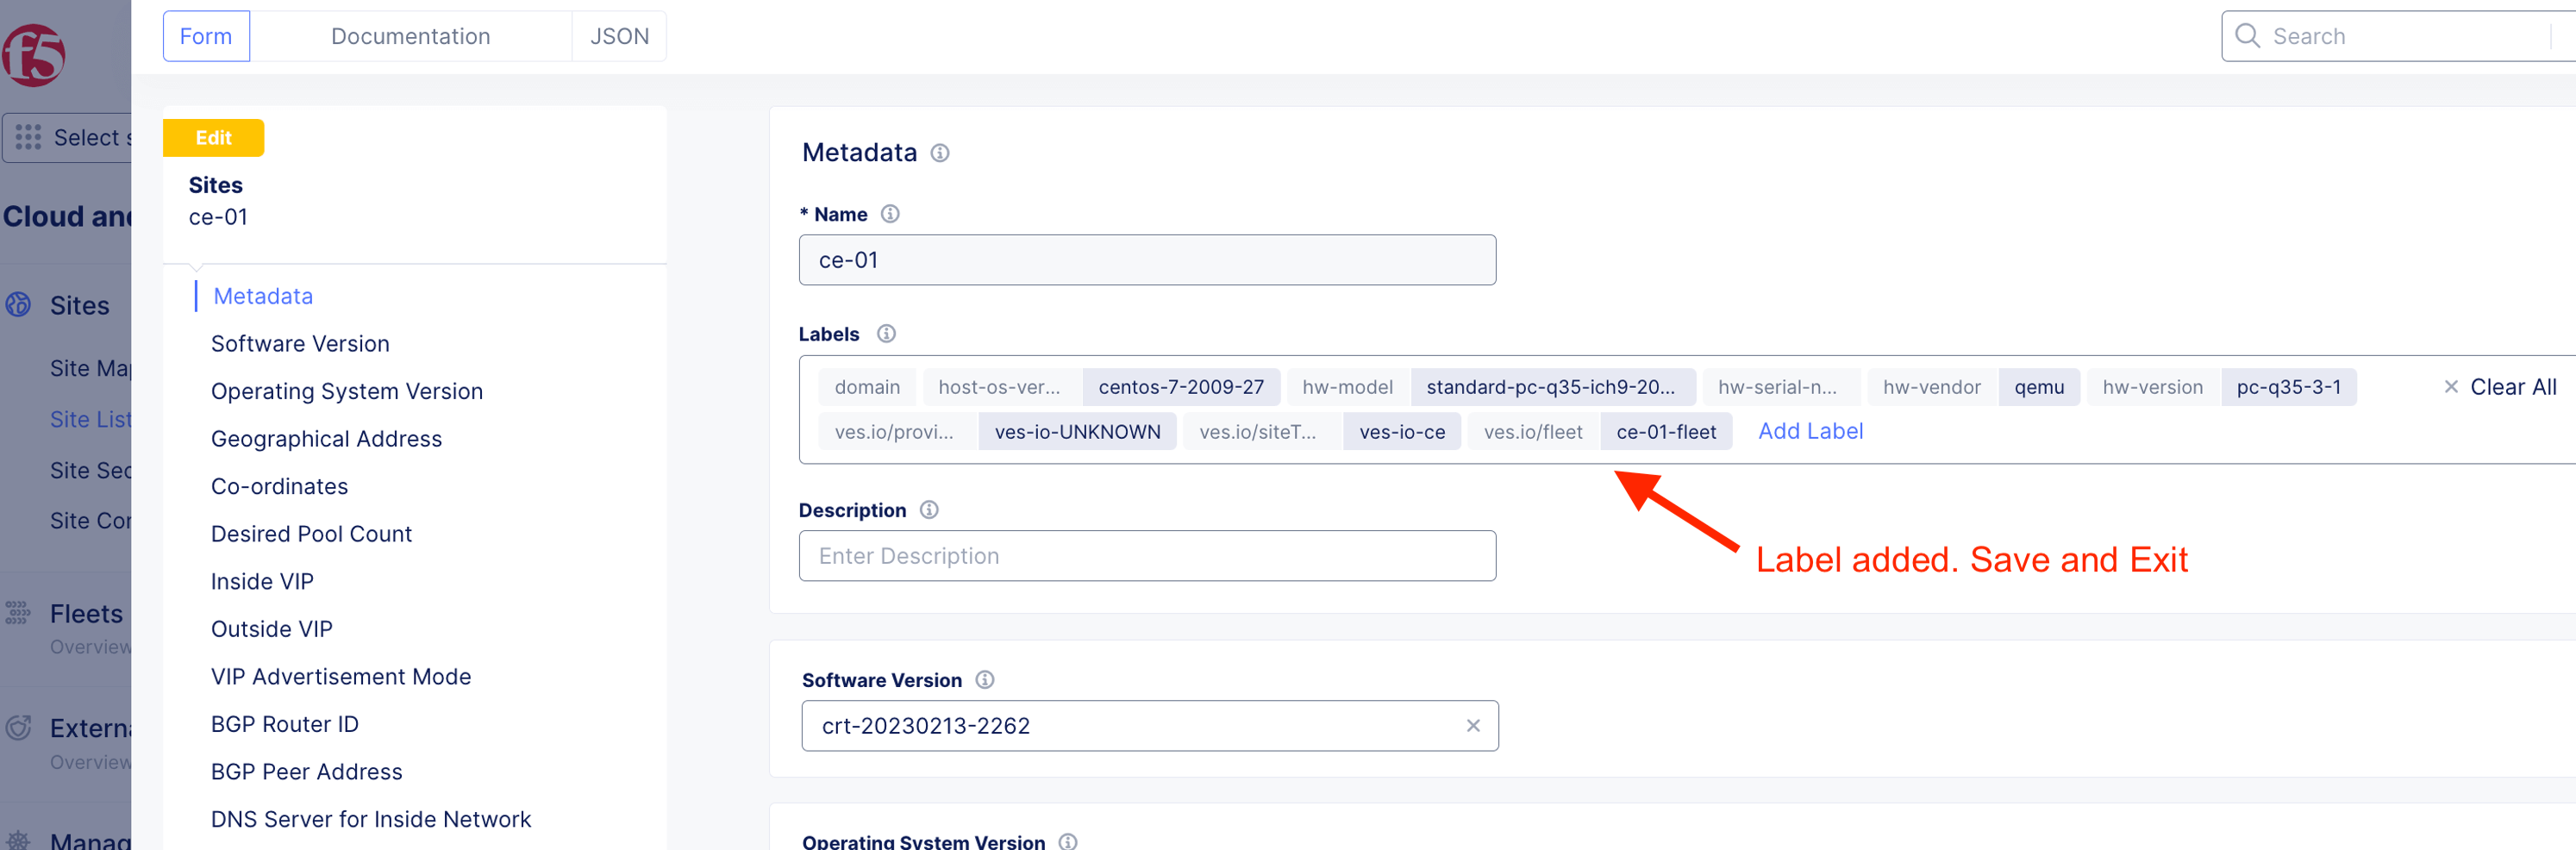Open Fleets in the left sidebar
This screenshot has width=2576, height=850.
86,613
